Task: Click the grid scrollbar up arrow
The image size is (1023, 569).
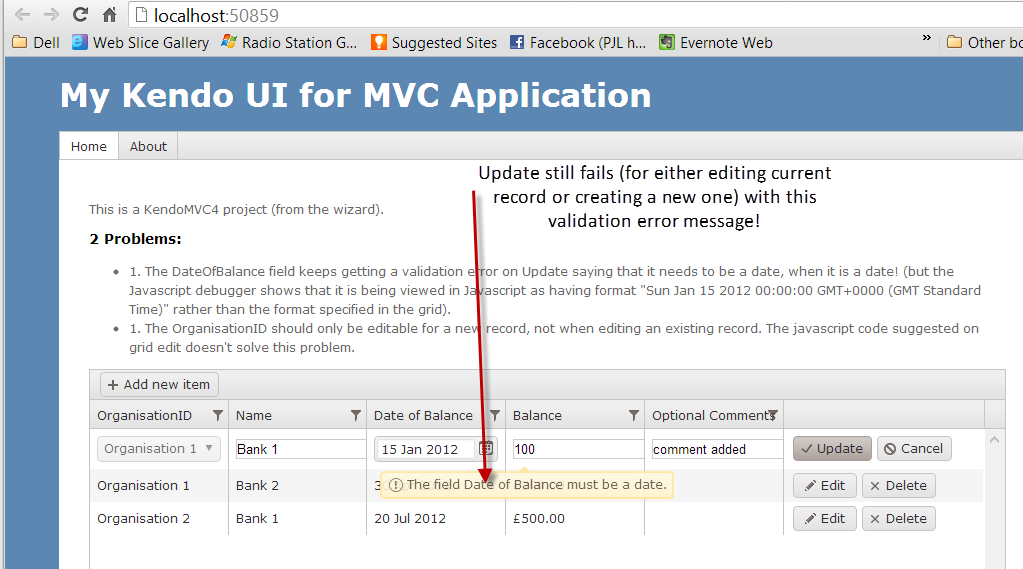Action: tap(994, 440)
